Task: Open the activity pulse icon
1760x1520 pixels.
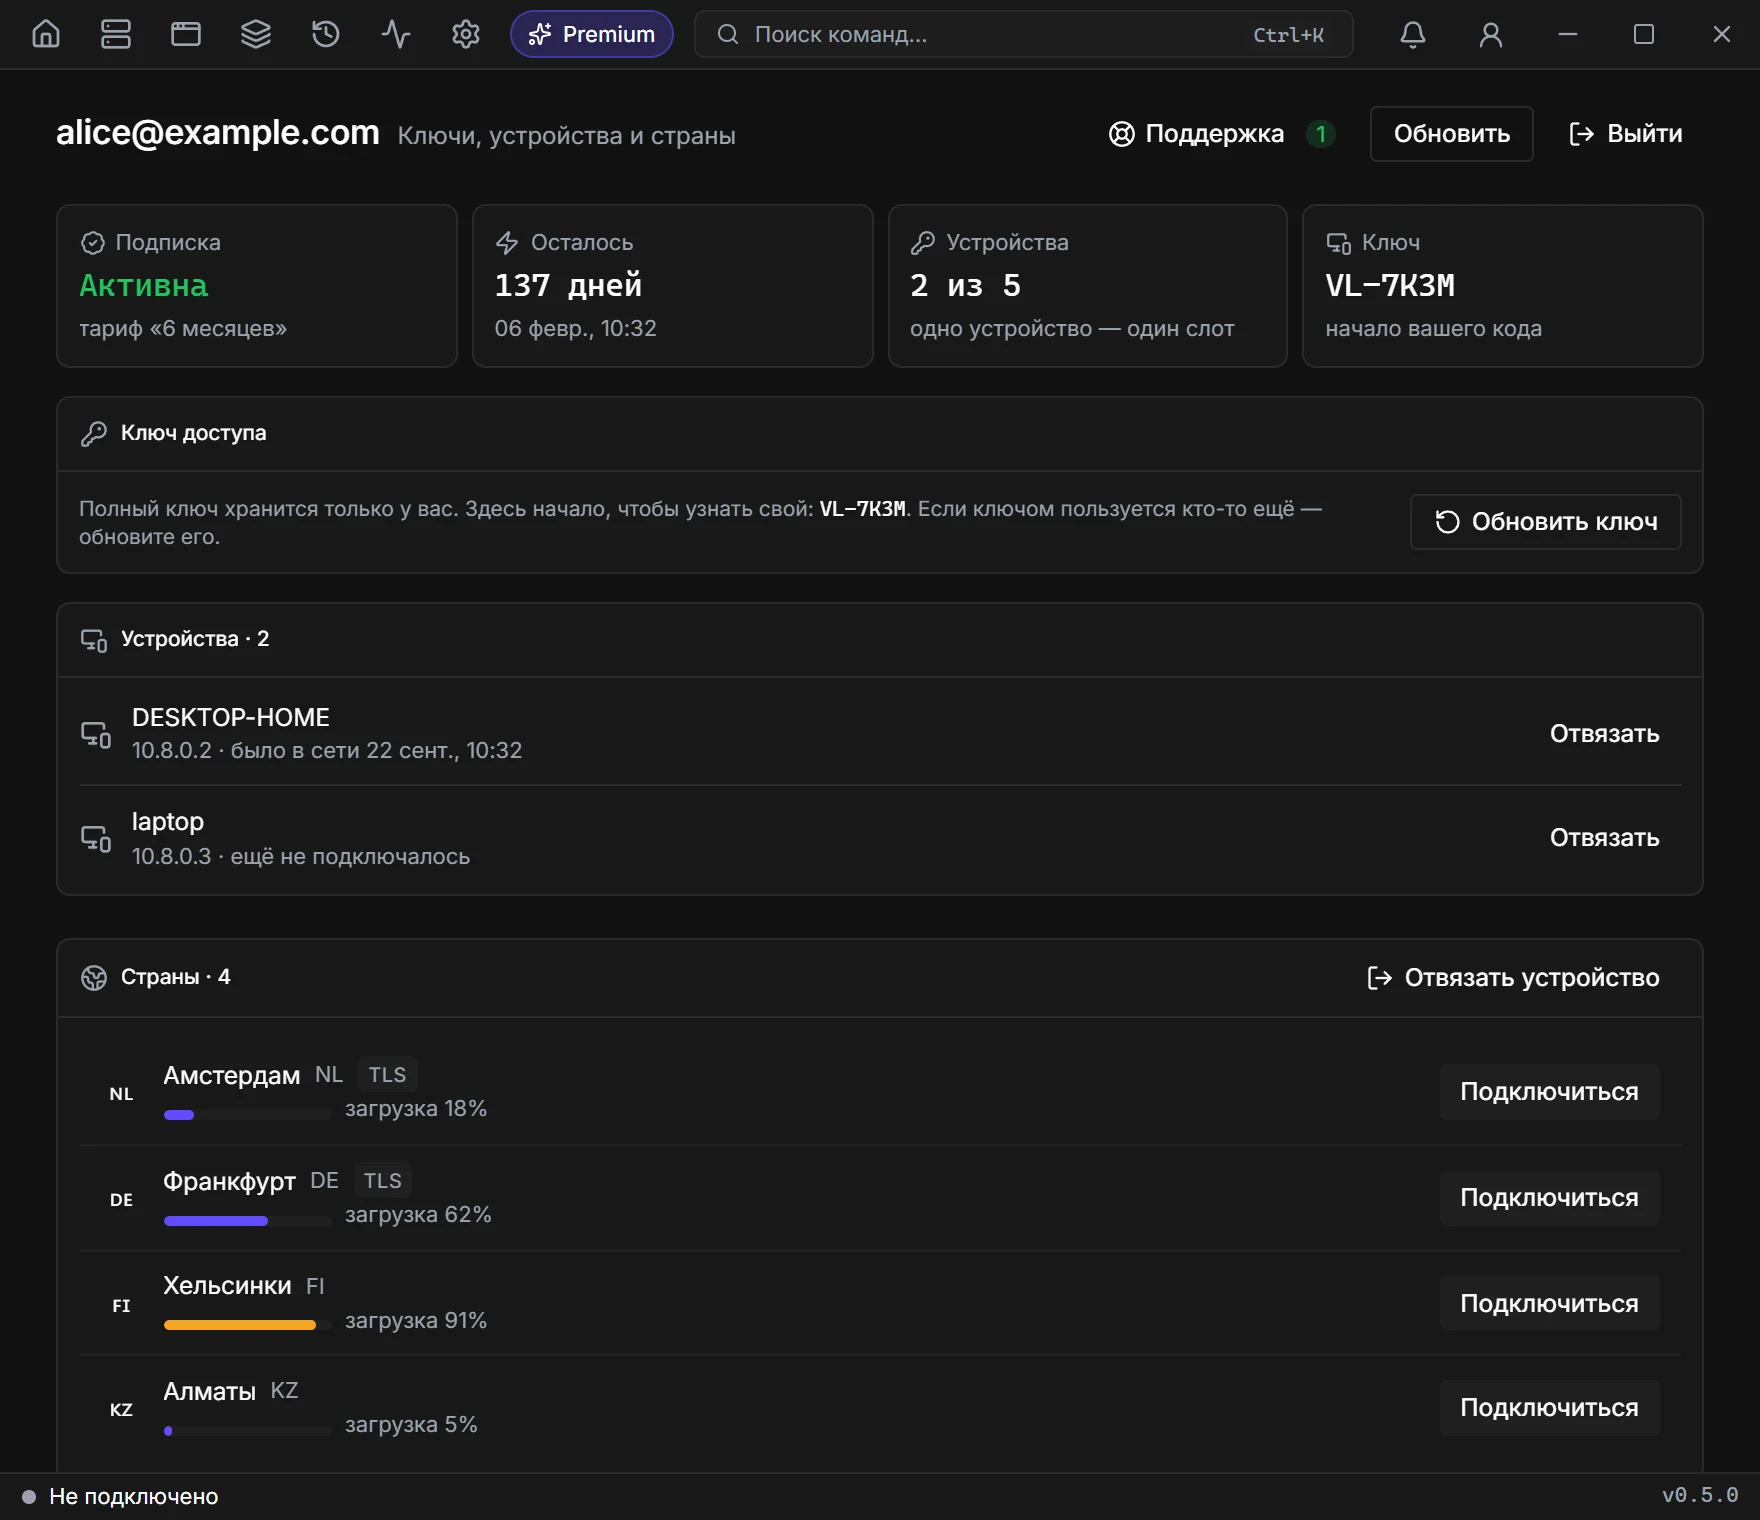Action: (x=396, y=34)
